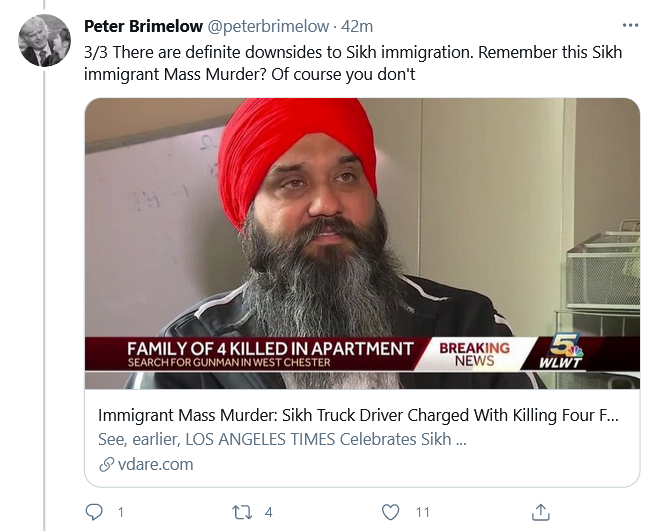Viewport: 652px width, 531px height.
Task: Click the like count number 11
Action: pos(422,512)
